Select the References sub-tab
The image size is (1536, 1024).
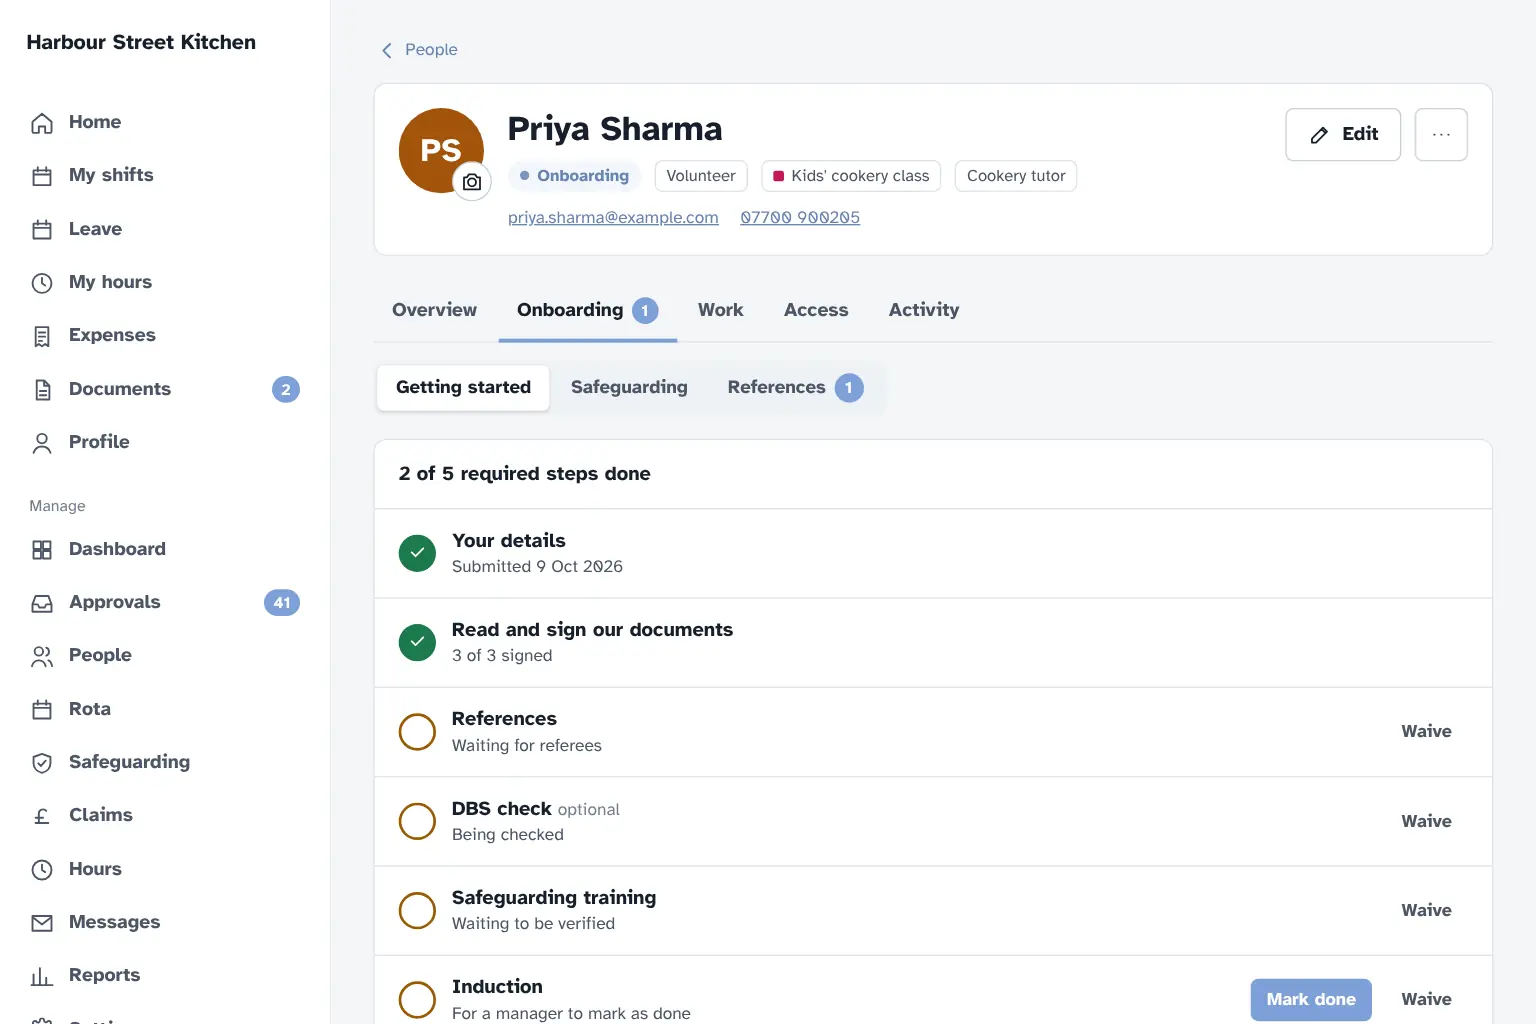(x=795, y=387)
